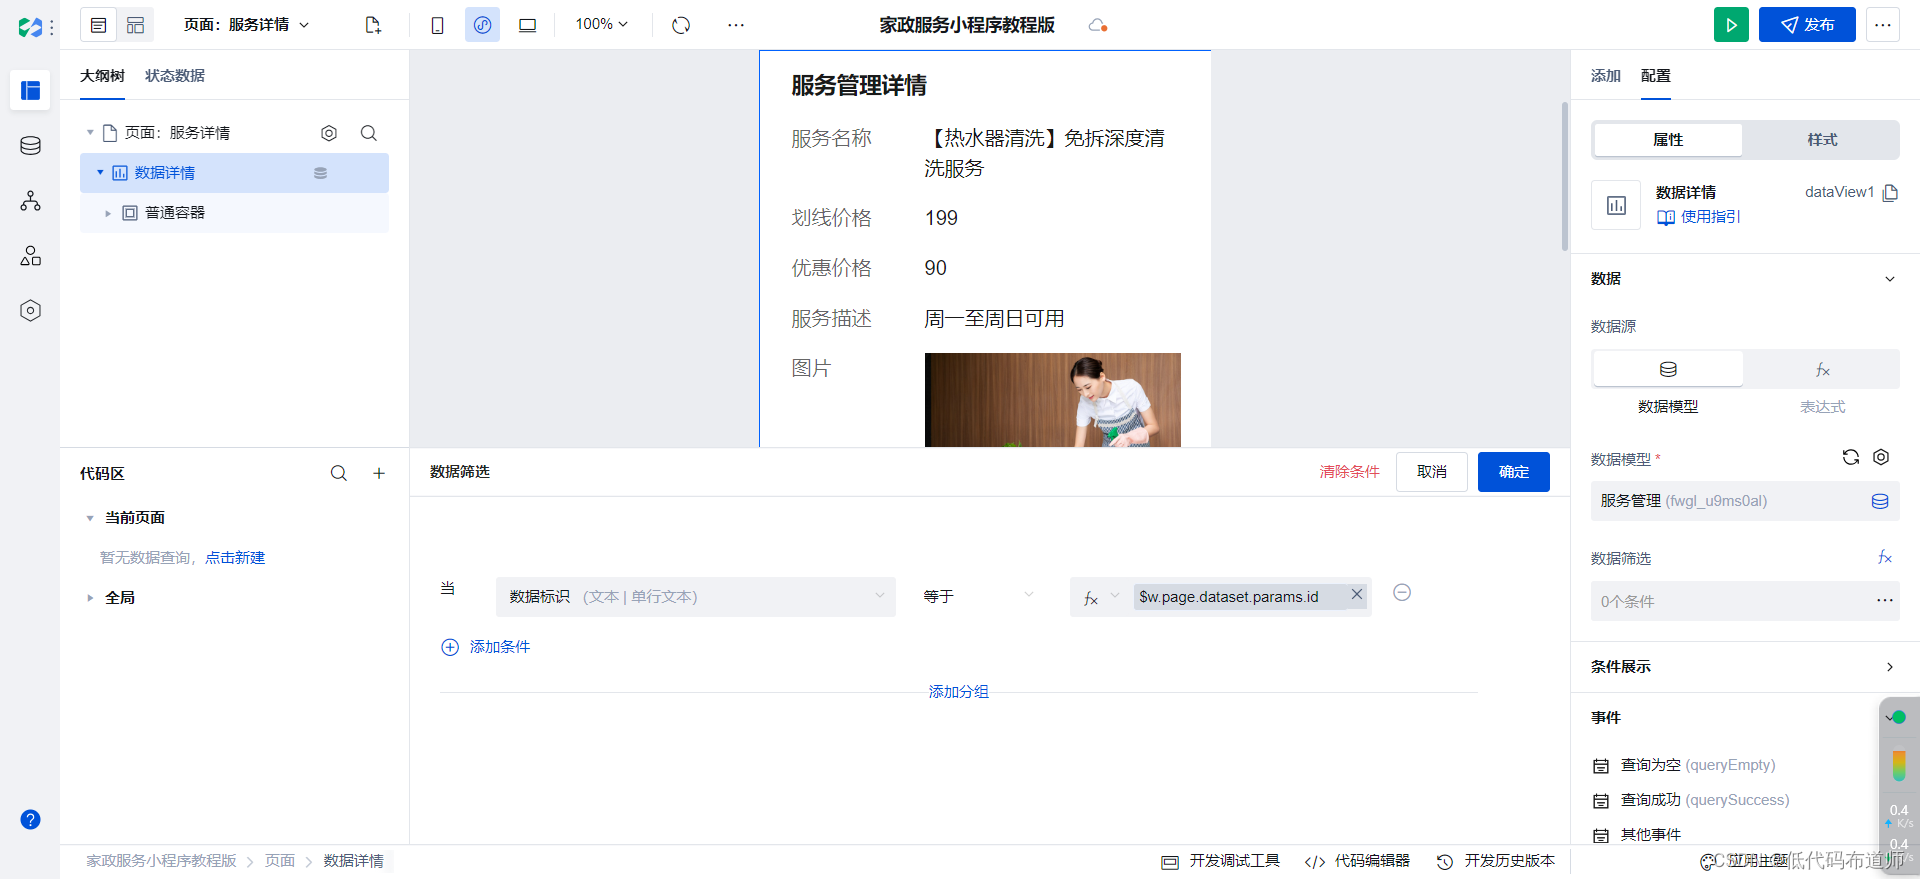The width and height of the screenshot is (1920, 879).
Task: Open the fx value type dropdown
Action: click(1101, 597)
